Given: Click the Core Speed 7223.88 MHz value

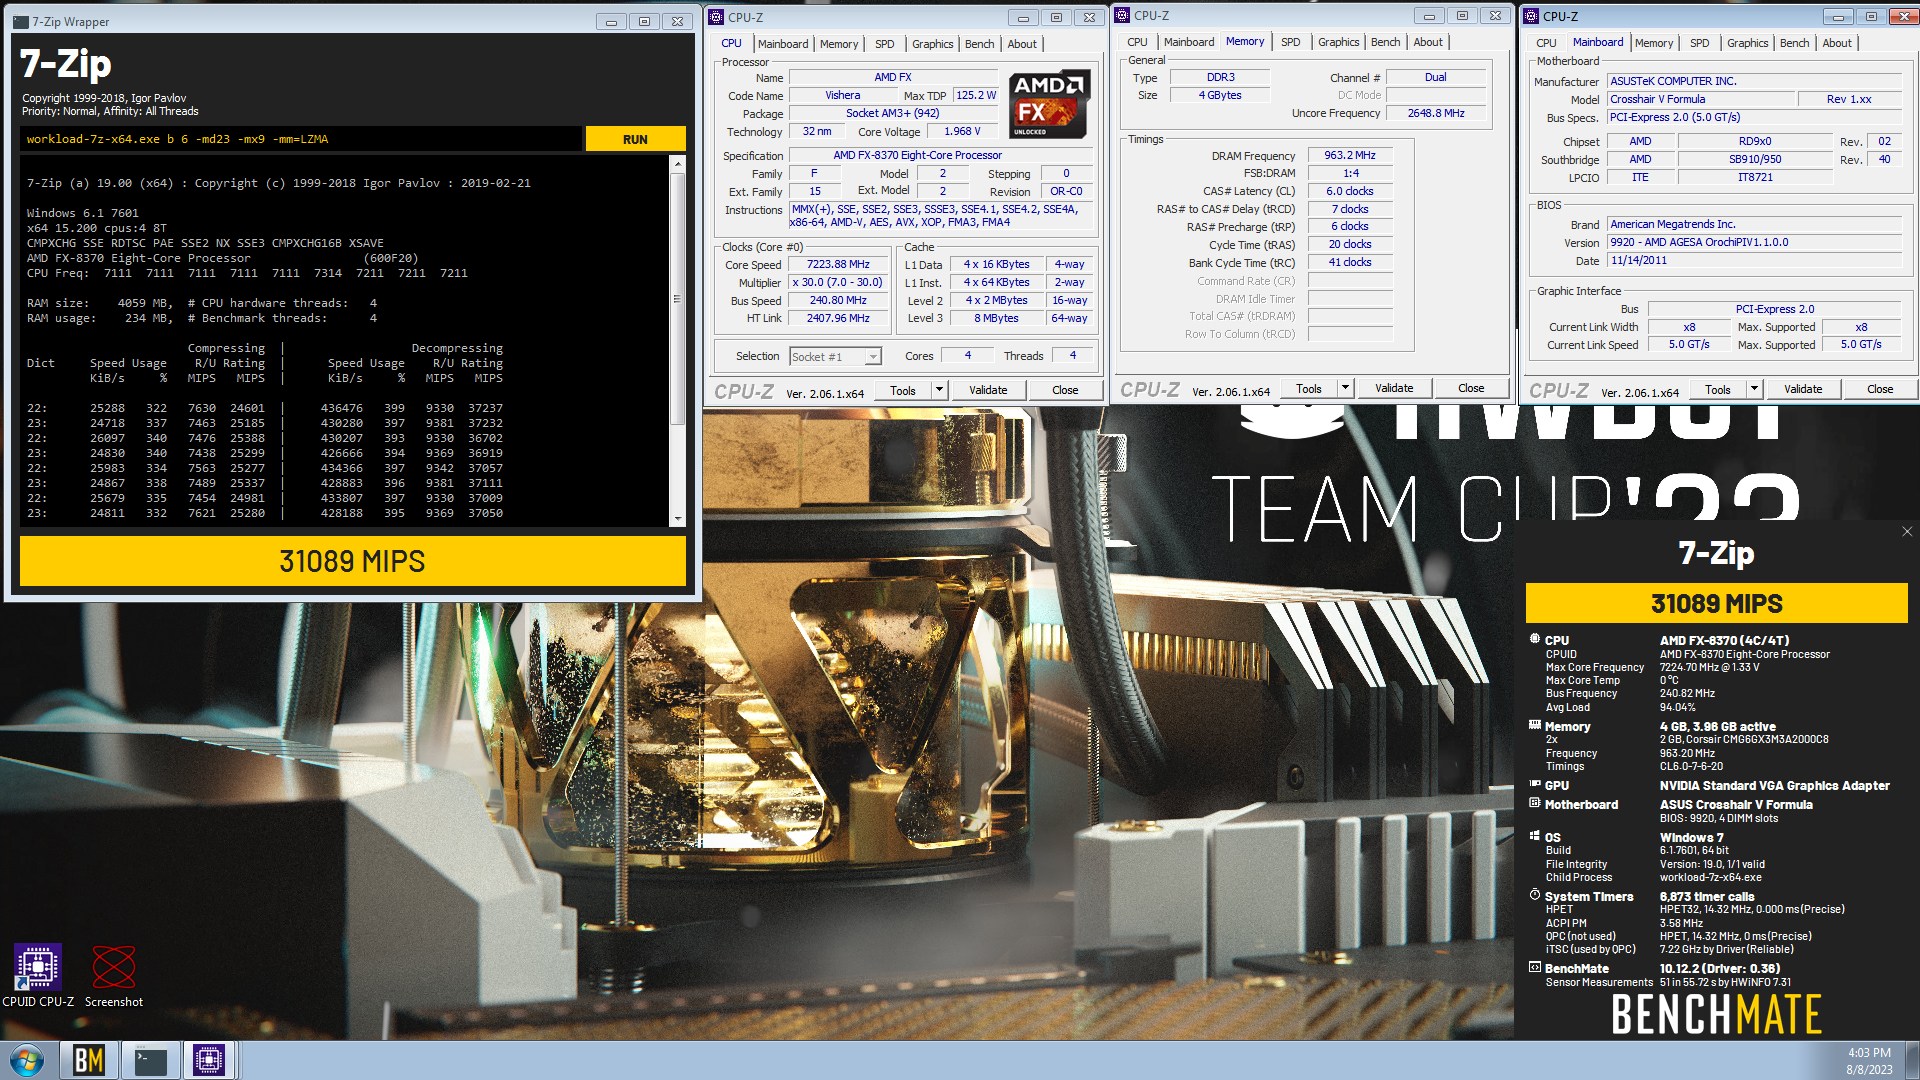Looking at the screenshot, I should click(x=839, y=264).
